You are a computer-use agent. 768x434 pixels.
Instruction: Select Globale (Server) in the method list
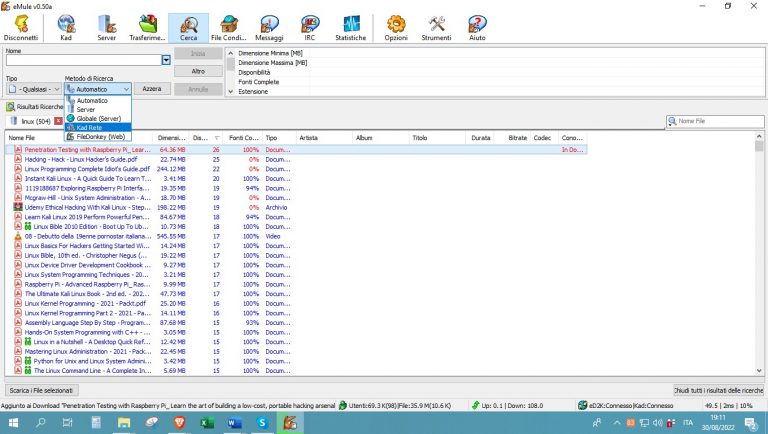(98, 118)
